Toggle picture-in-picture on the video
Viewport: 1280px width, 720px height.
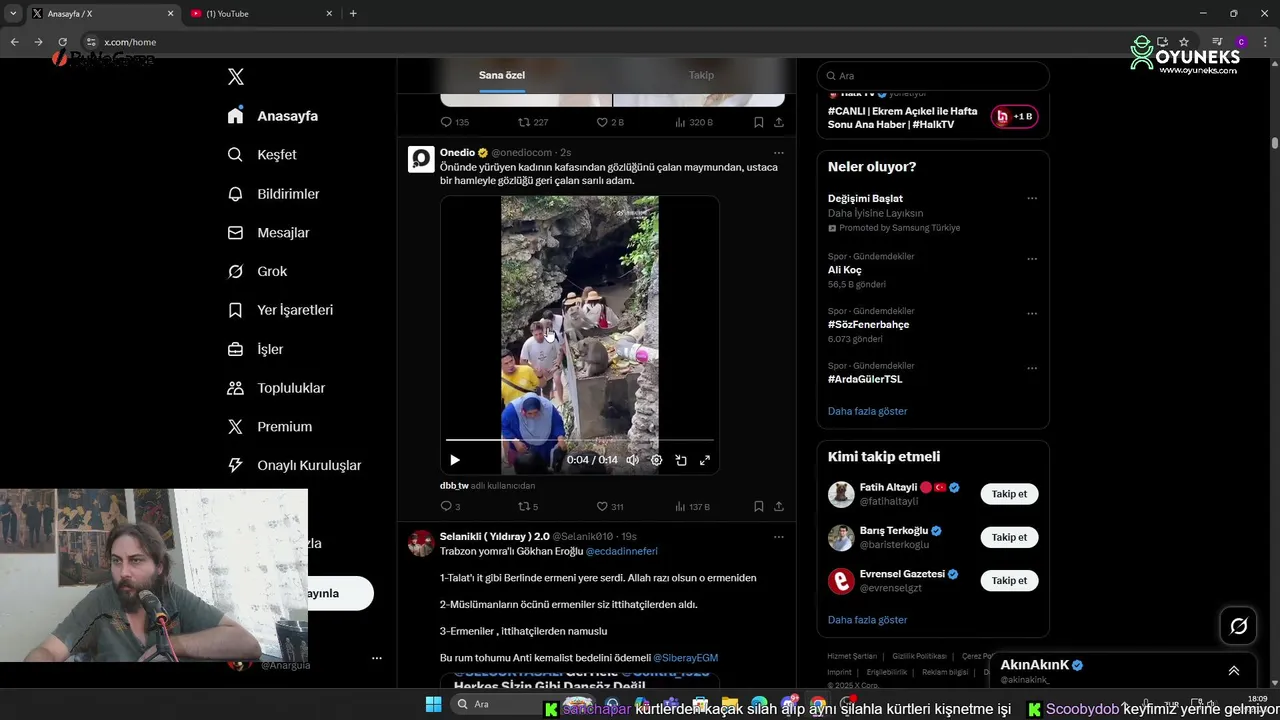[x=681, y=460]
